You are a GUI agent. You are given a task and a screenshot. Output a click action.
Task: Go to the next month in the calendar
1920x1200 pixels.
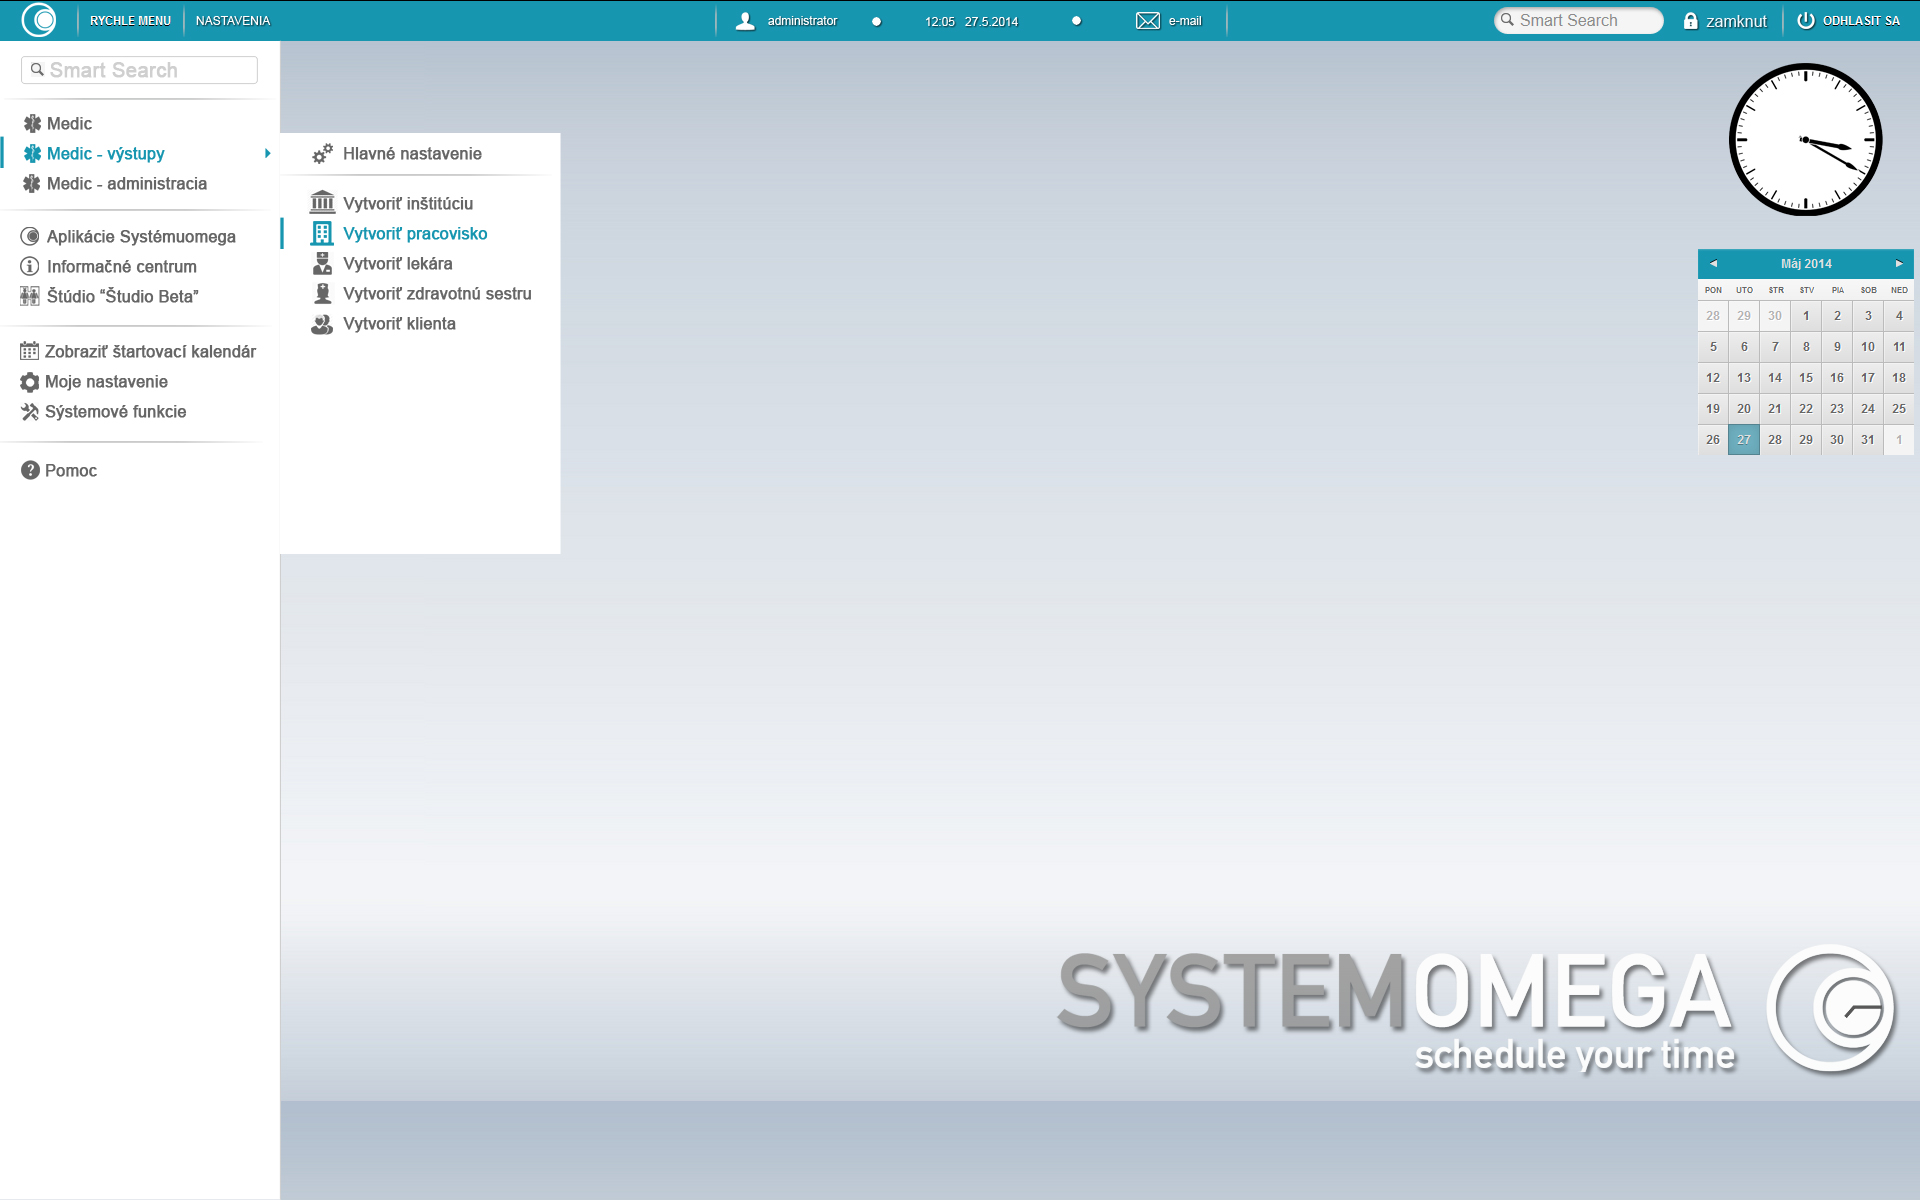1899,264
